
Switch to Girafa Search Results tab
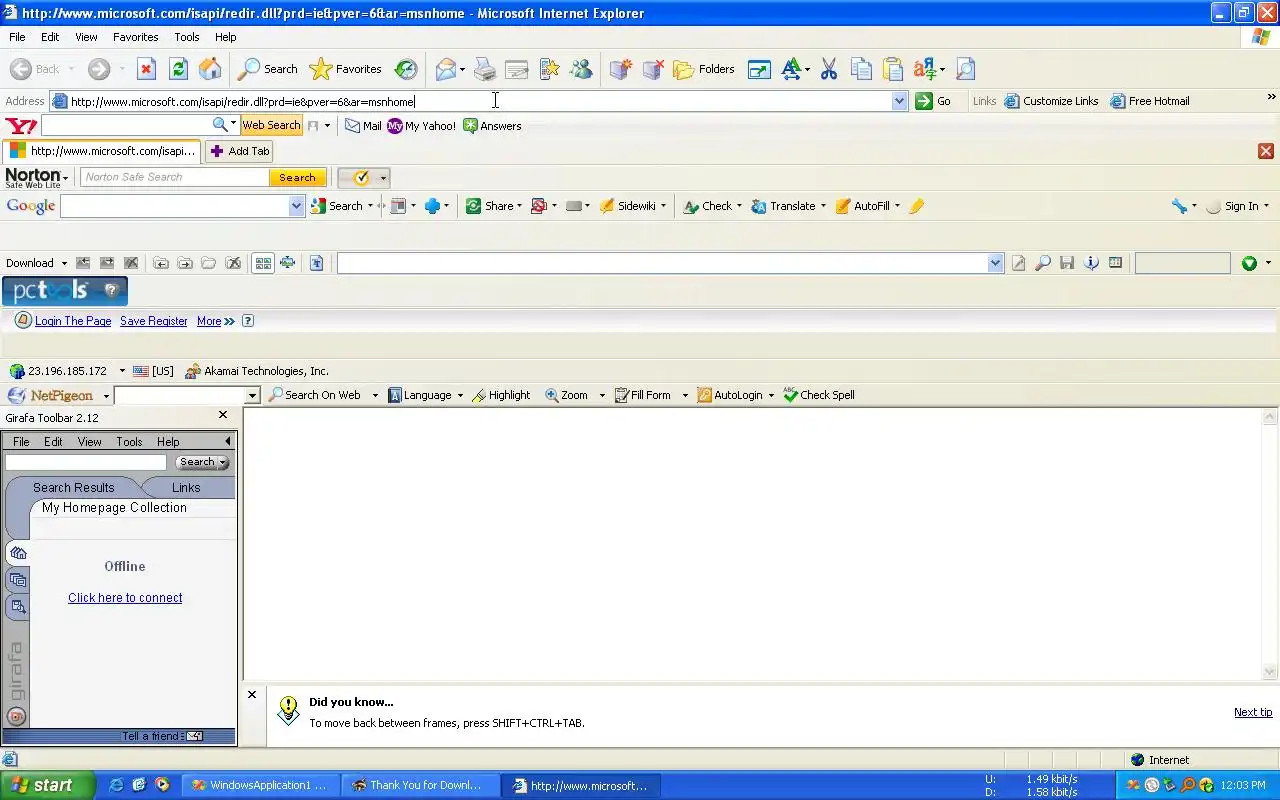point(73,488)
